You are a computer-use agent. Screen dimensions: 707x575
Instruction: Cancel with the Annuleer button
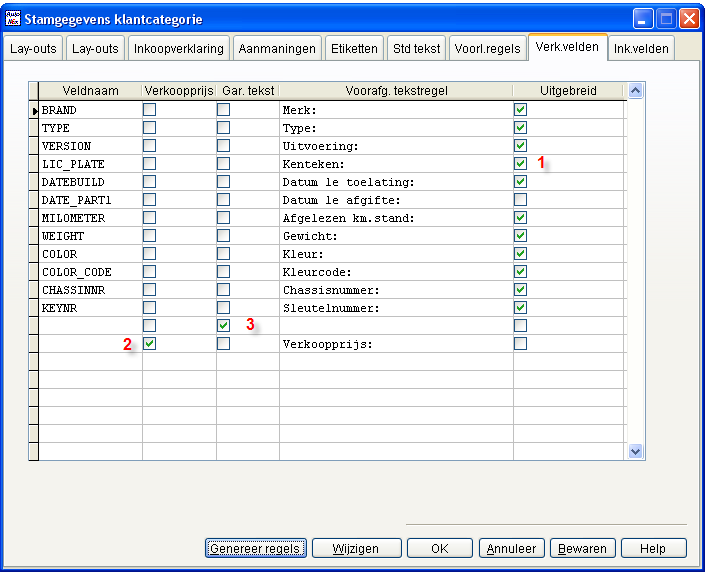[512, 548]
